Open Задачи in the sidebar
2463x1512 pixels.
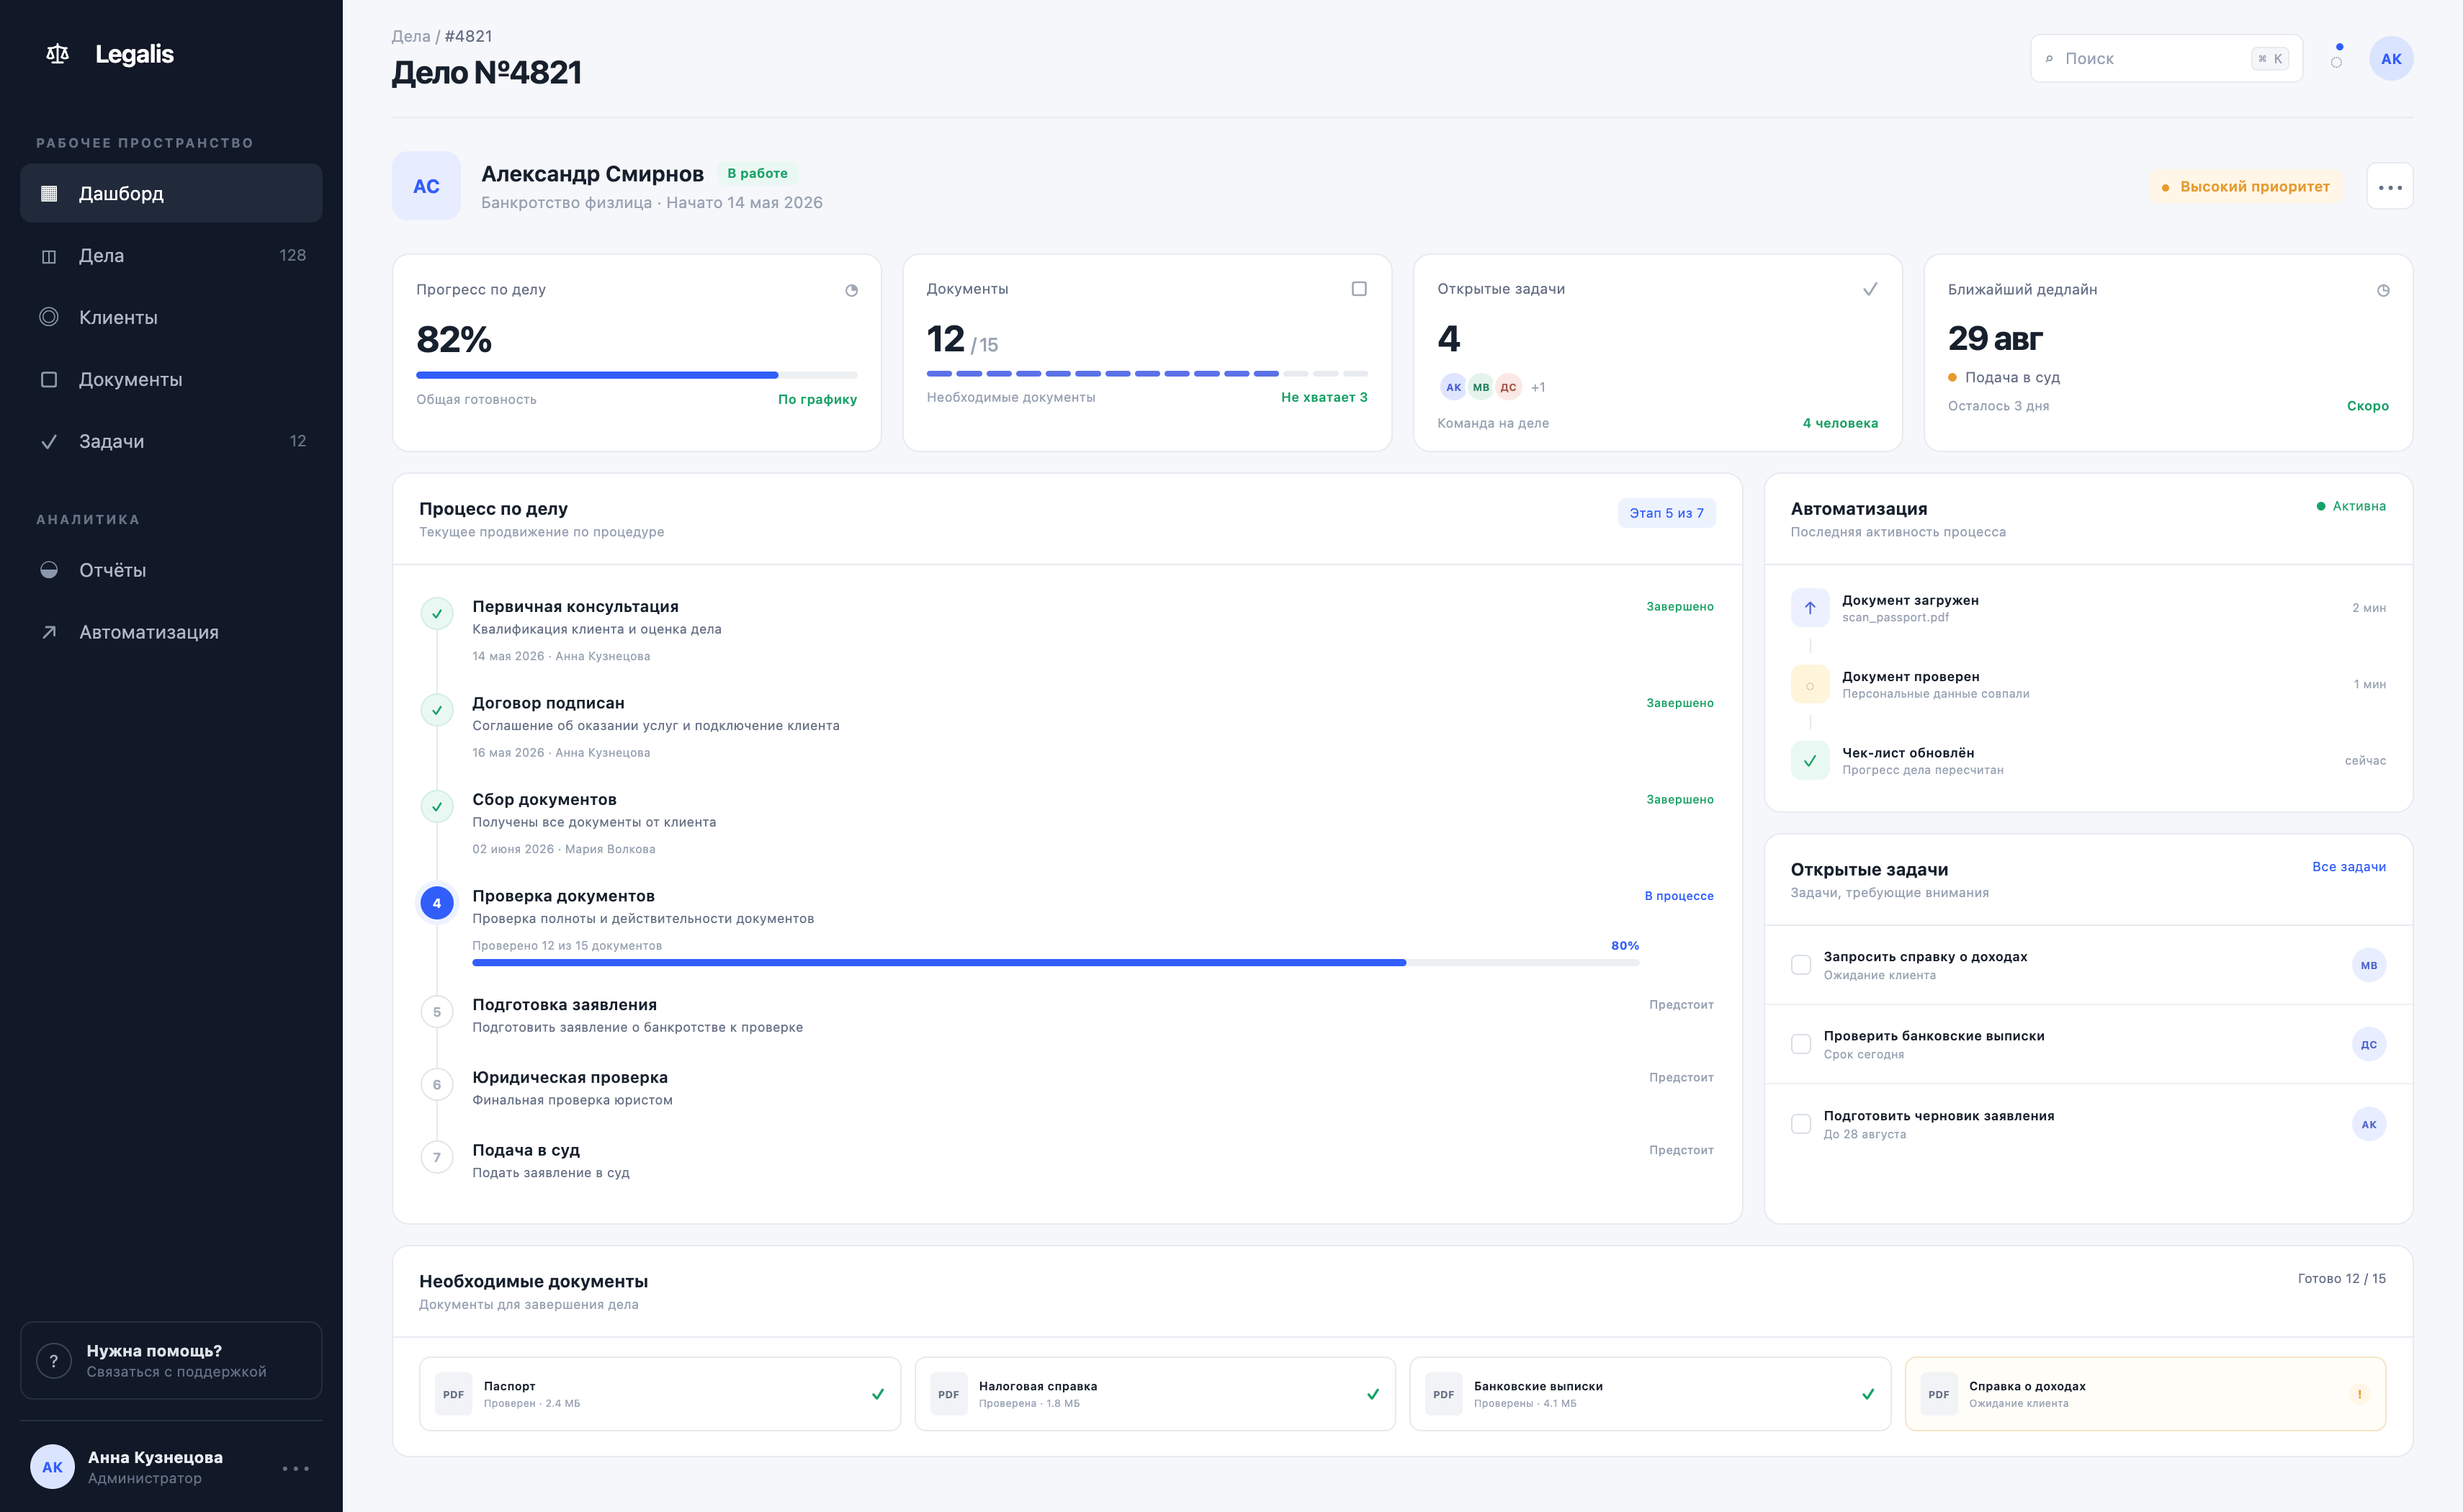click(x=171, y=441)
